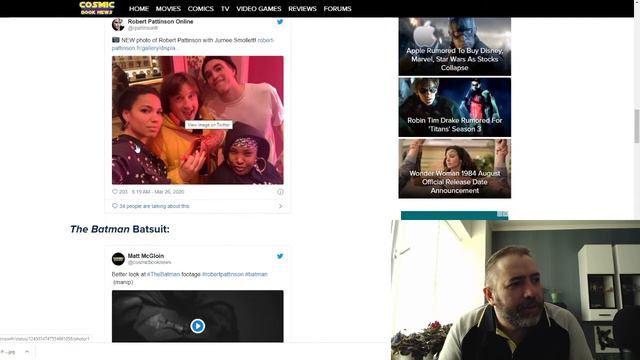Open 'Robin Tim Drake Rumored' Titans article
The width and height of the screenshot is (640, 360).
[x=455, y=107]
